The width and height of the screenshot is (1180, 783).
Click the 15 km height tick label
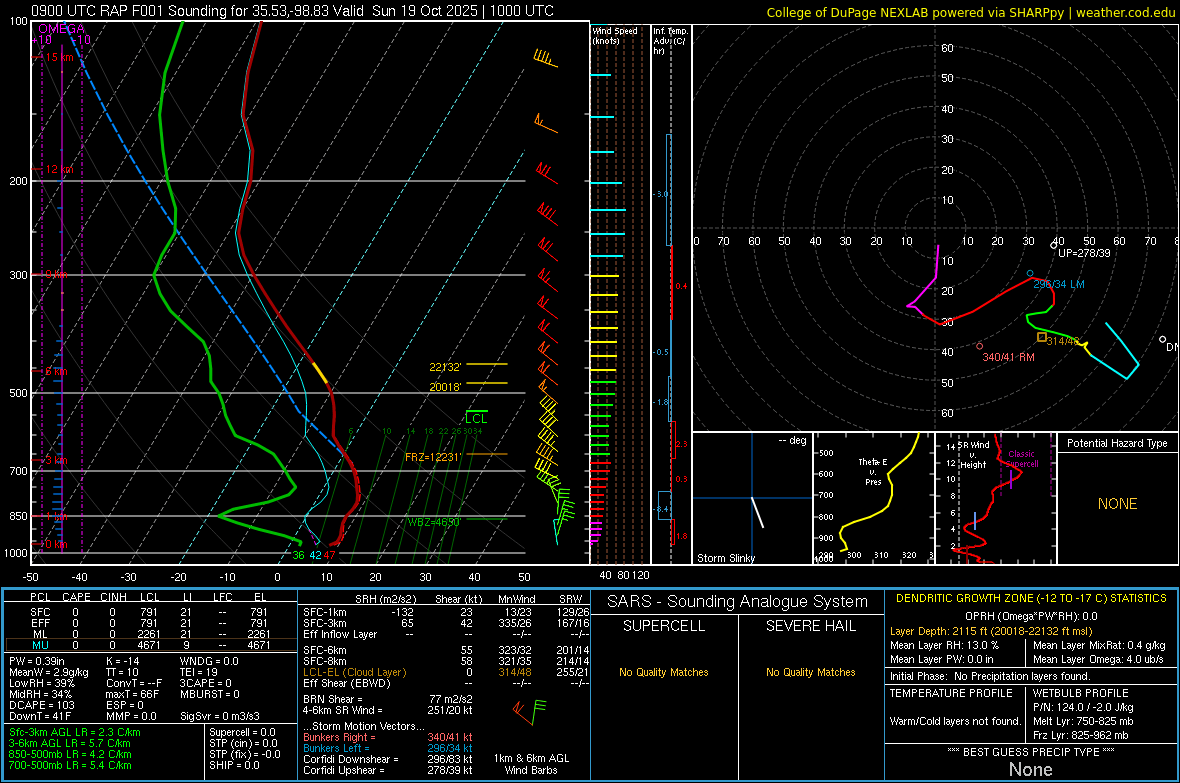(x=59, y=57)
